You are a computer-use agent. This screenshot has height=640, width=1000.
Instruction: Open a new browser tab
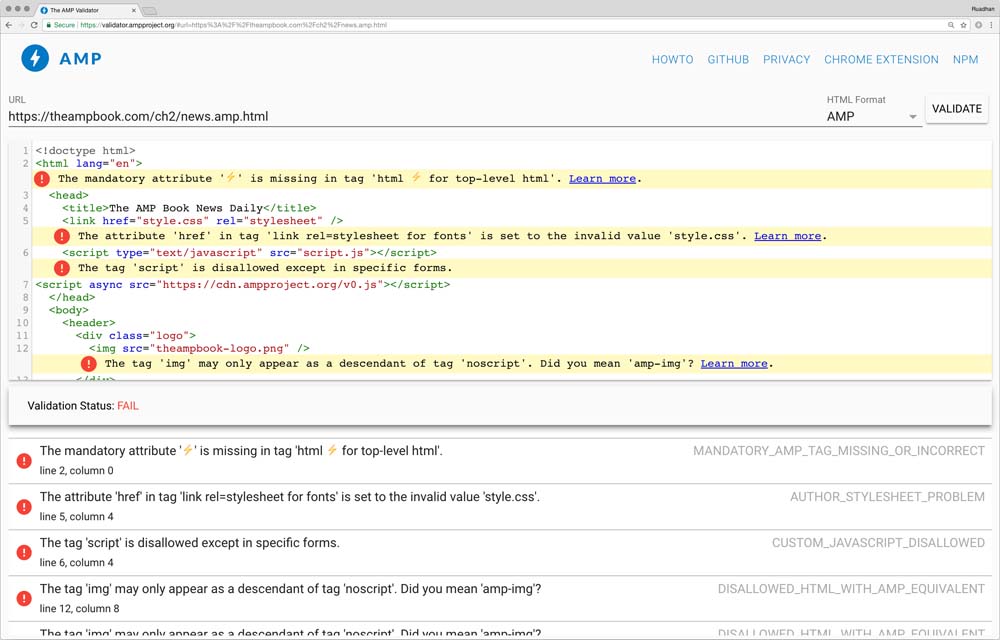[x=149, y=11]
